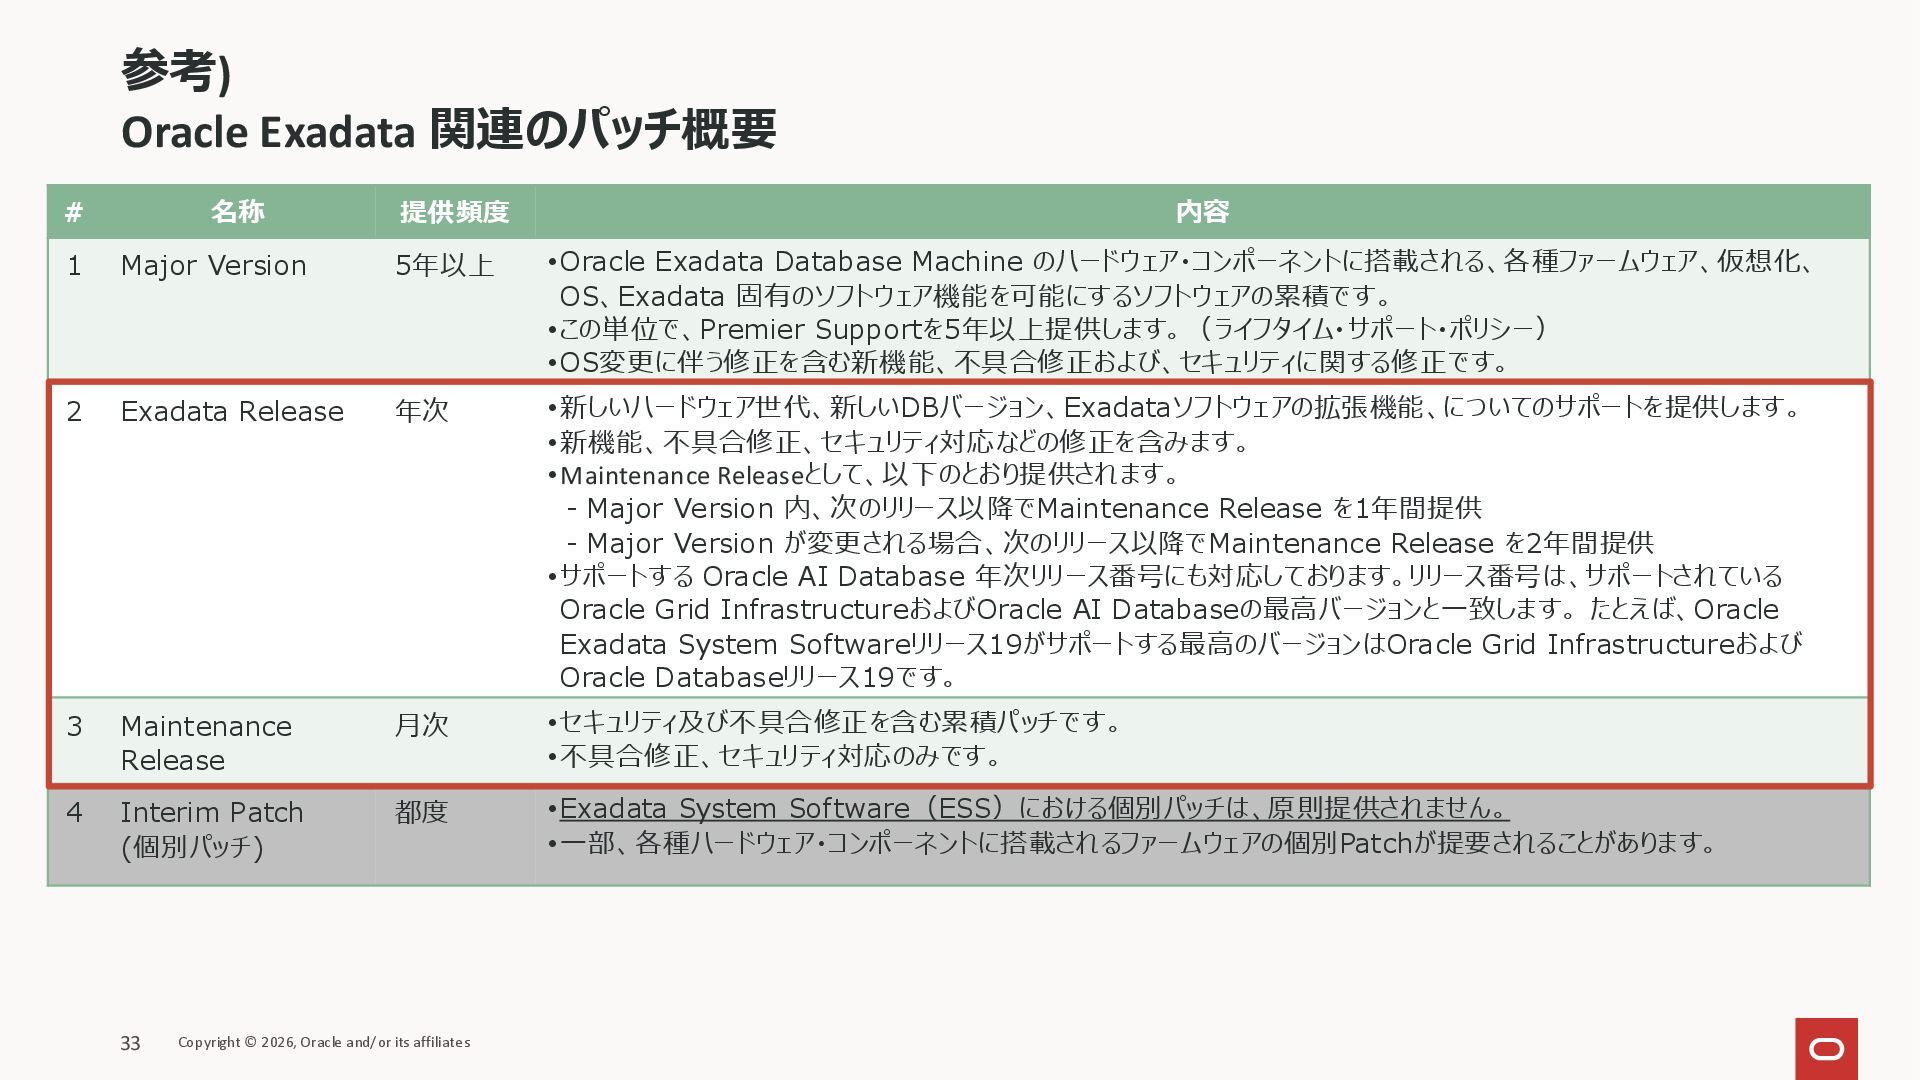Click the 5年以上 frequency cell

click(x=444, y=266)
